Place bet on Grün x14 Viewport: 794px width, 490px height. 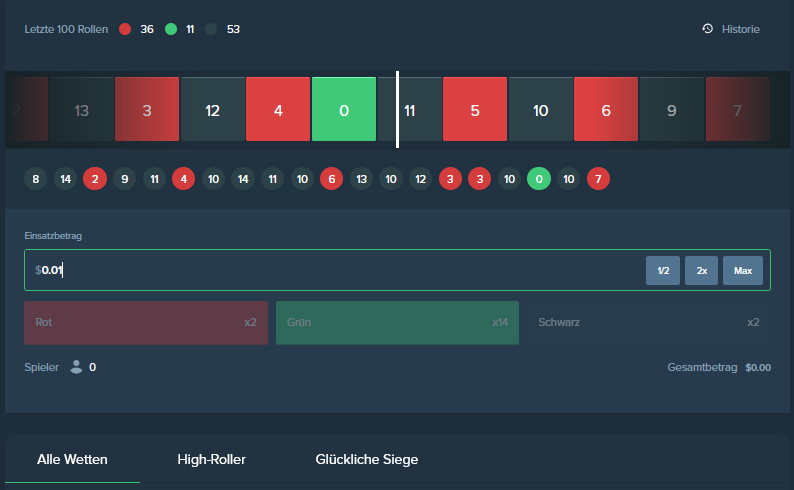pos(397,323)
